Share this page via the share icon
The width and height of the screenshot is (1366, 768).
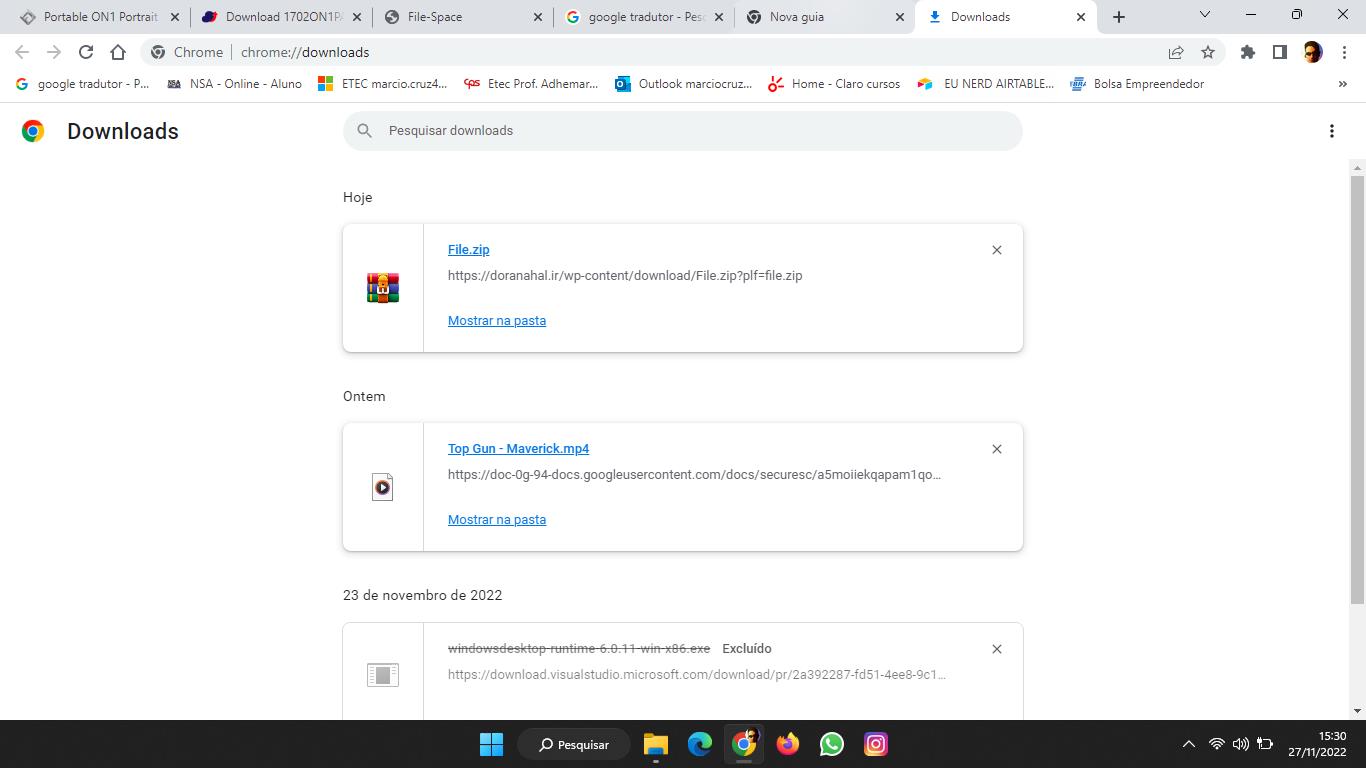[1176, 52]
